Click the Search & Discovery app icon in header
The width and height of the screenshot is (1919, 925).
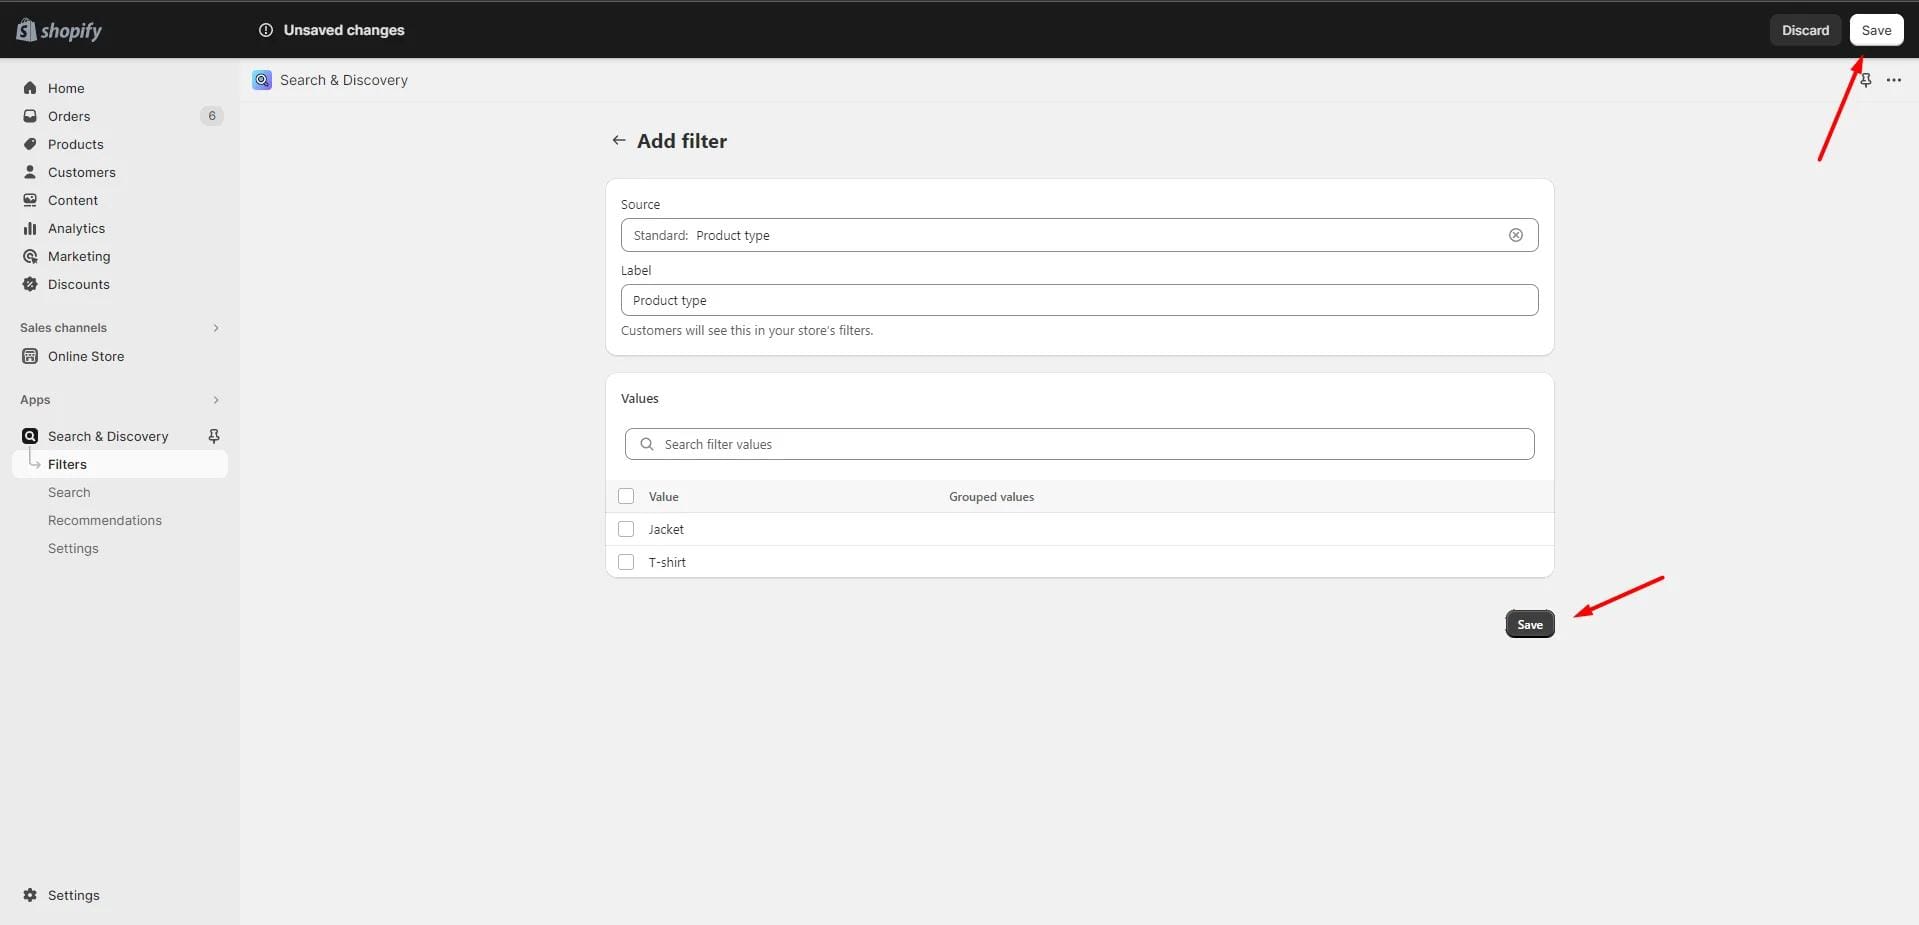click(x=262, y=80)
